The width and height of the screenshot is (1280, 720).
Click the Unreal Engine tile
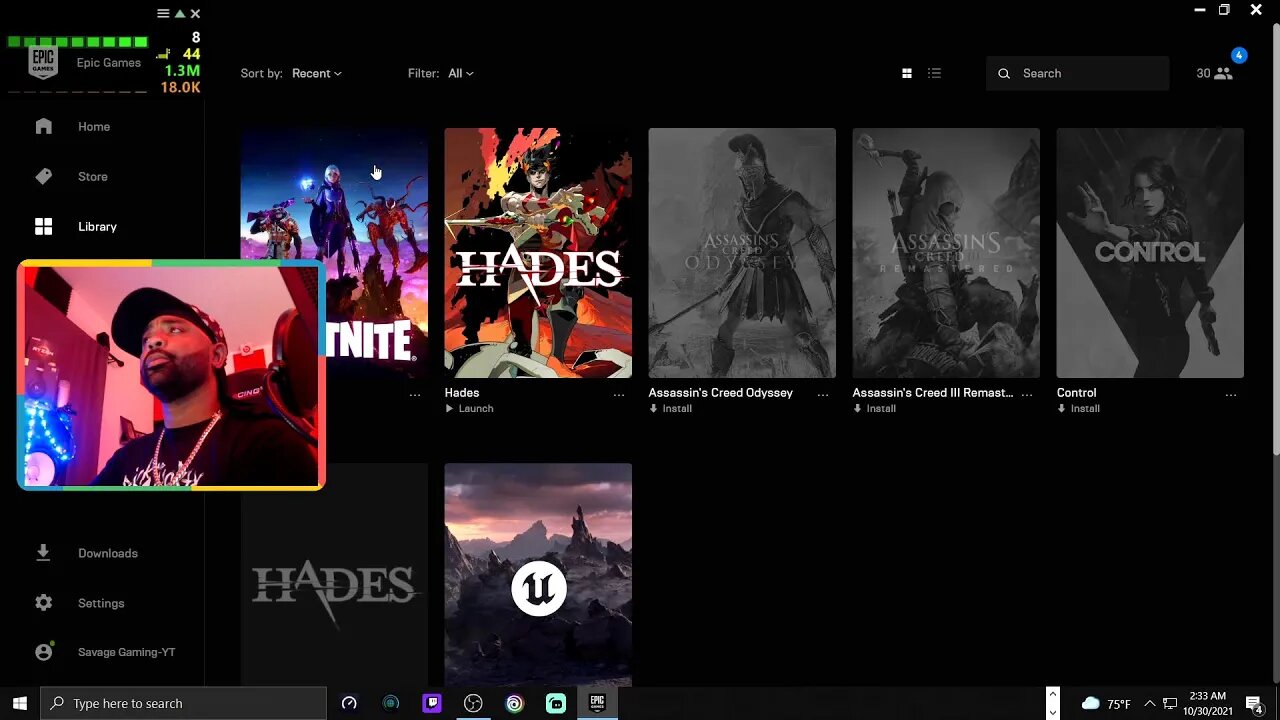pyautogui.click(x=538, y=575)
